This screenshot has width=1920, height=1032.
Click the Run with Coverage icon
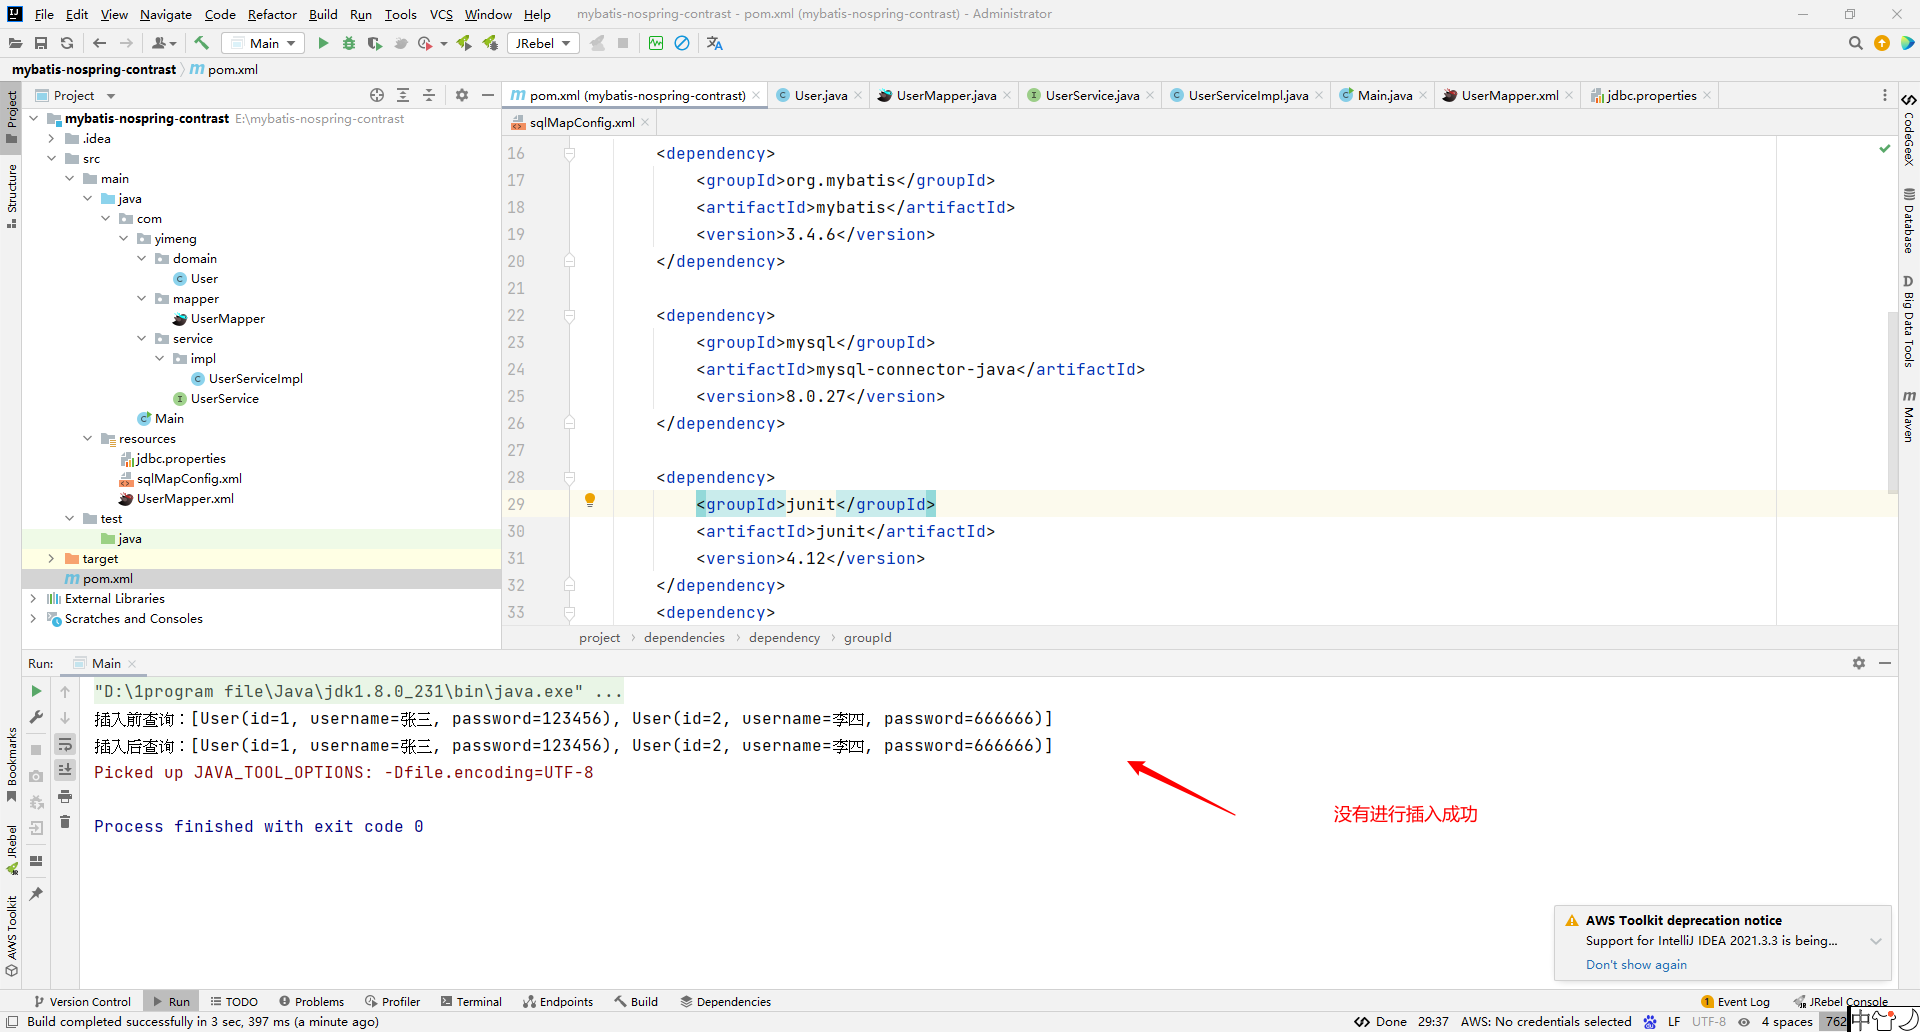[x=375, y=43]
